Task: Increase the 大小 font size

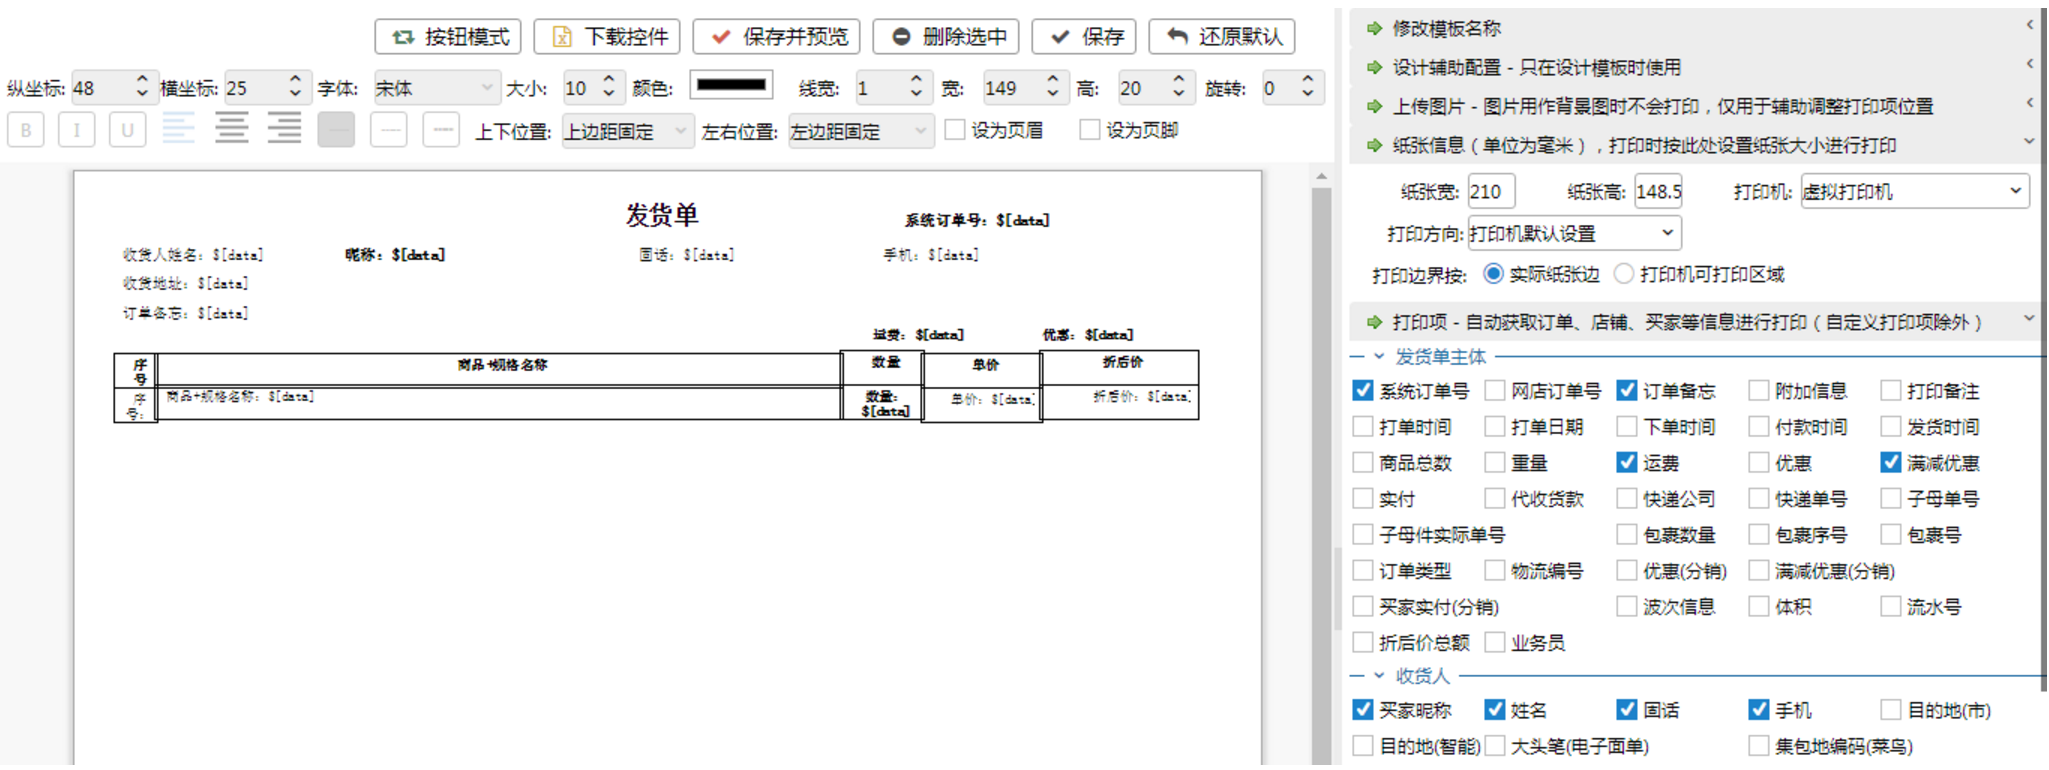Action: (609, 80)
